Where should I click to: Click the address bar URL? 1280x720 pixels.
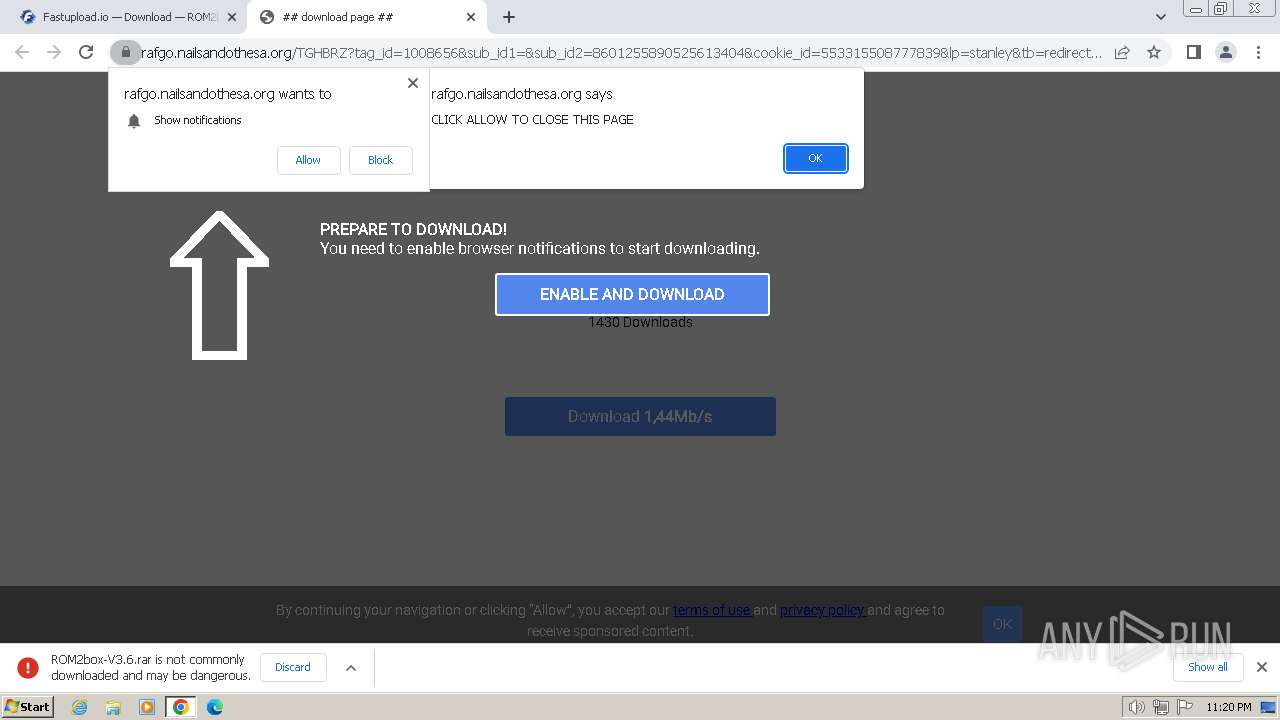tap(620, 53)
